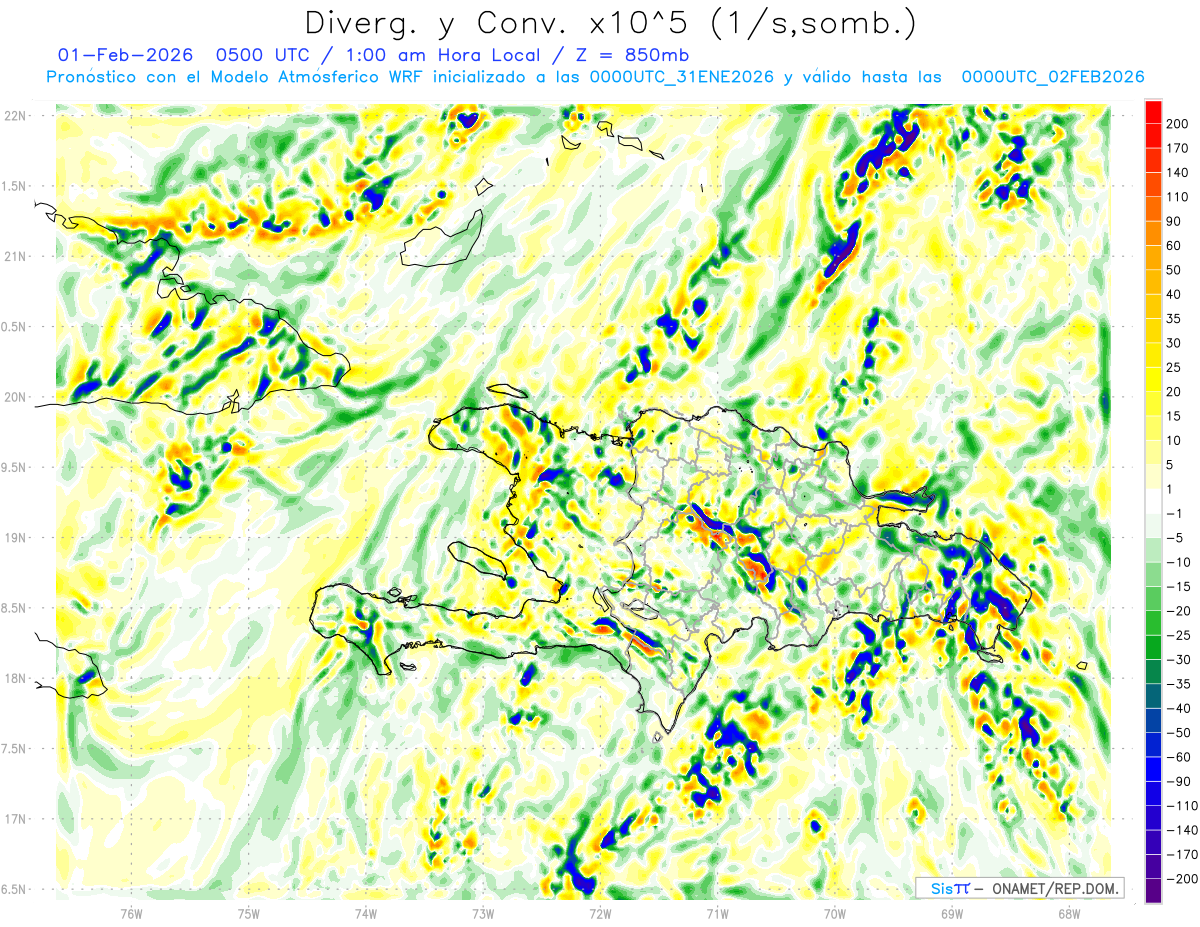This screenshot has height=927, width=1200.
Task: Click the '-5' color bar label
Action: (x=1175, y=538)
